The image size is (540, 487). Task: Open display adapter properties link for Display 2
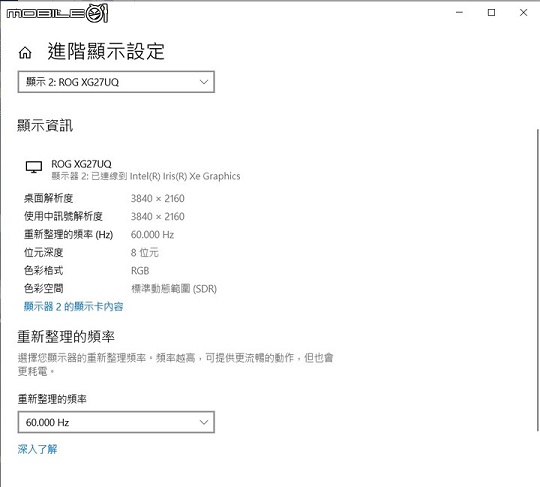[x=73, y=307]
